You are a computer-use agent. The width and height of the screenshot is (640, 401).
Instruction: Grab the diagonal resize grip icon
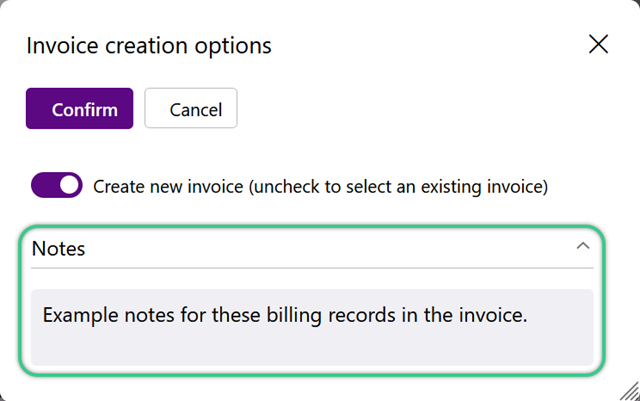point(629,391)
